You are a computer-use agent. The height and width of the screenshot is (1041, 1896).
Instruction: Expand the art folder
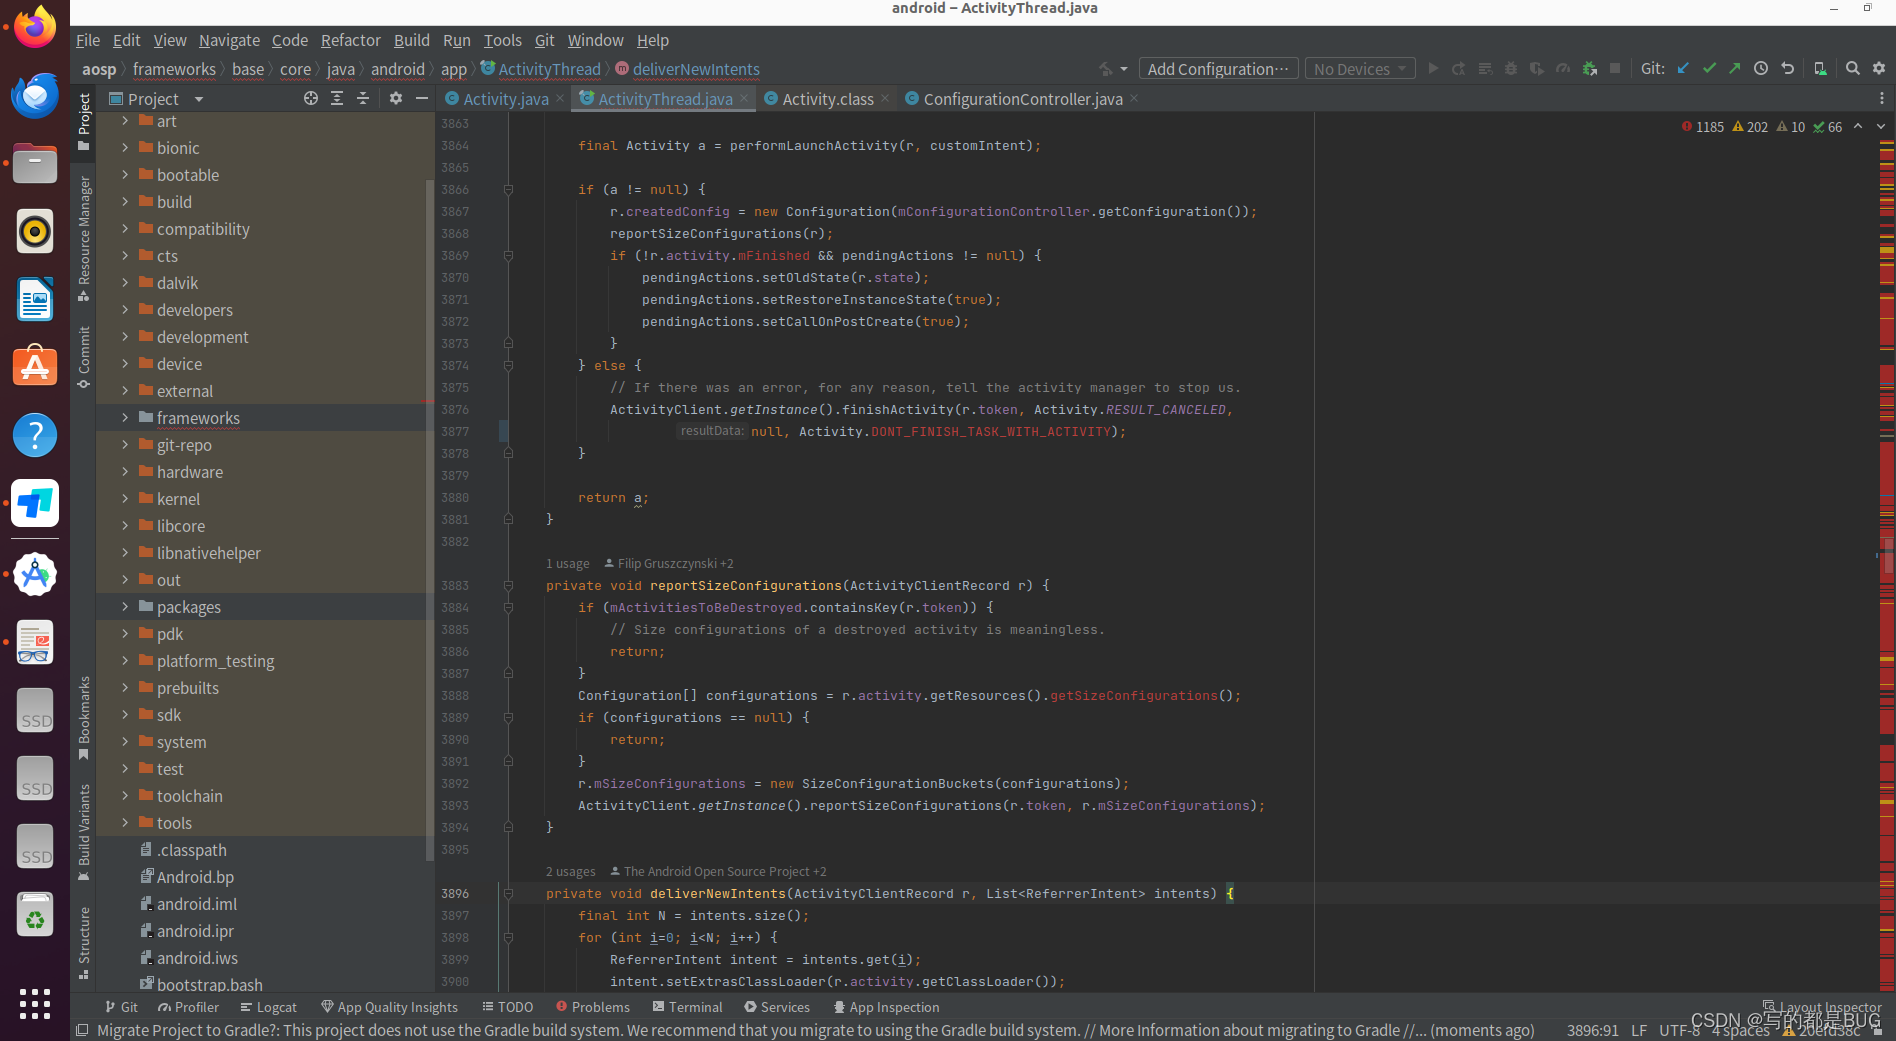tap(125, 121)
